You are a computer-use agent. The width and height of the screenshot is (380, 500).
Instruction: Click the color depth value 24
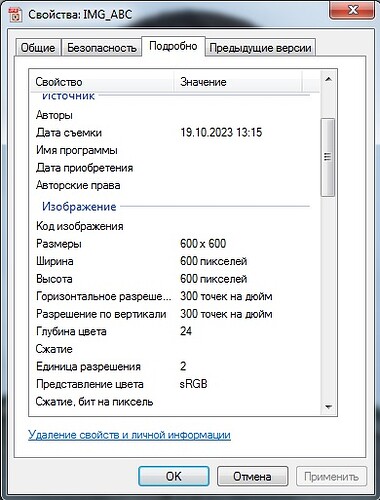click(x=186, y=331)
